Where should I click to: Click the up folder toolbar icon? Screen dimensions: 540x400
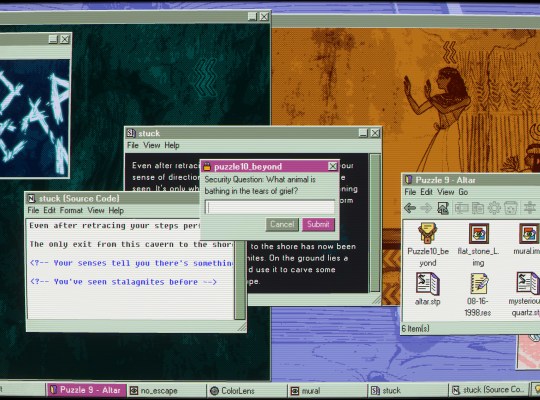point(443,208)
